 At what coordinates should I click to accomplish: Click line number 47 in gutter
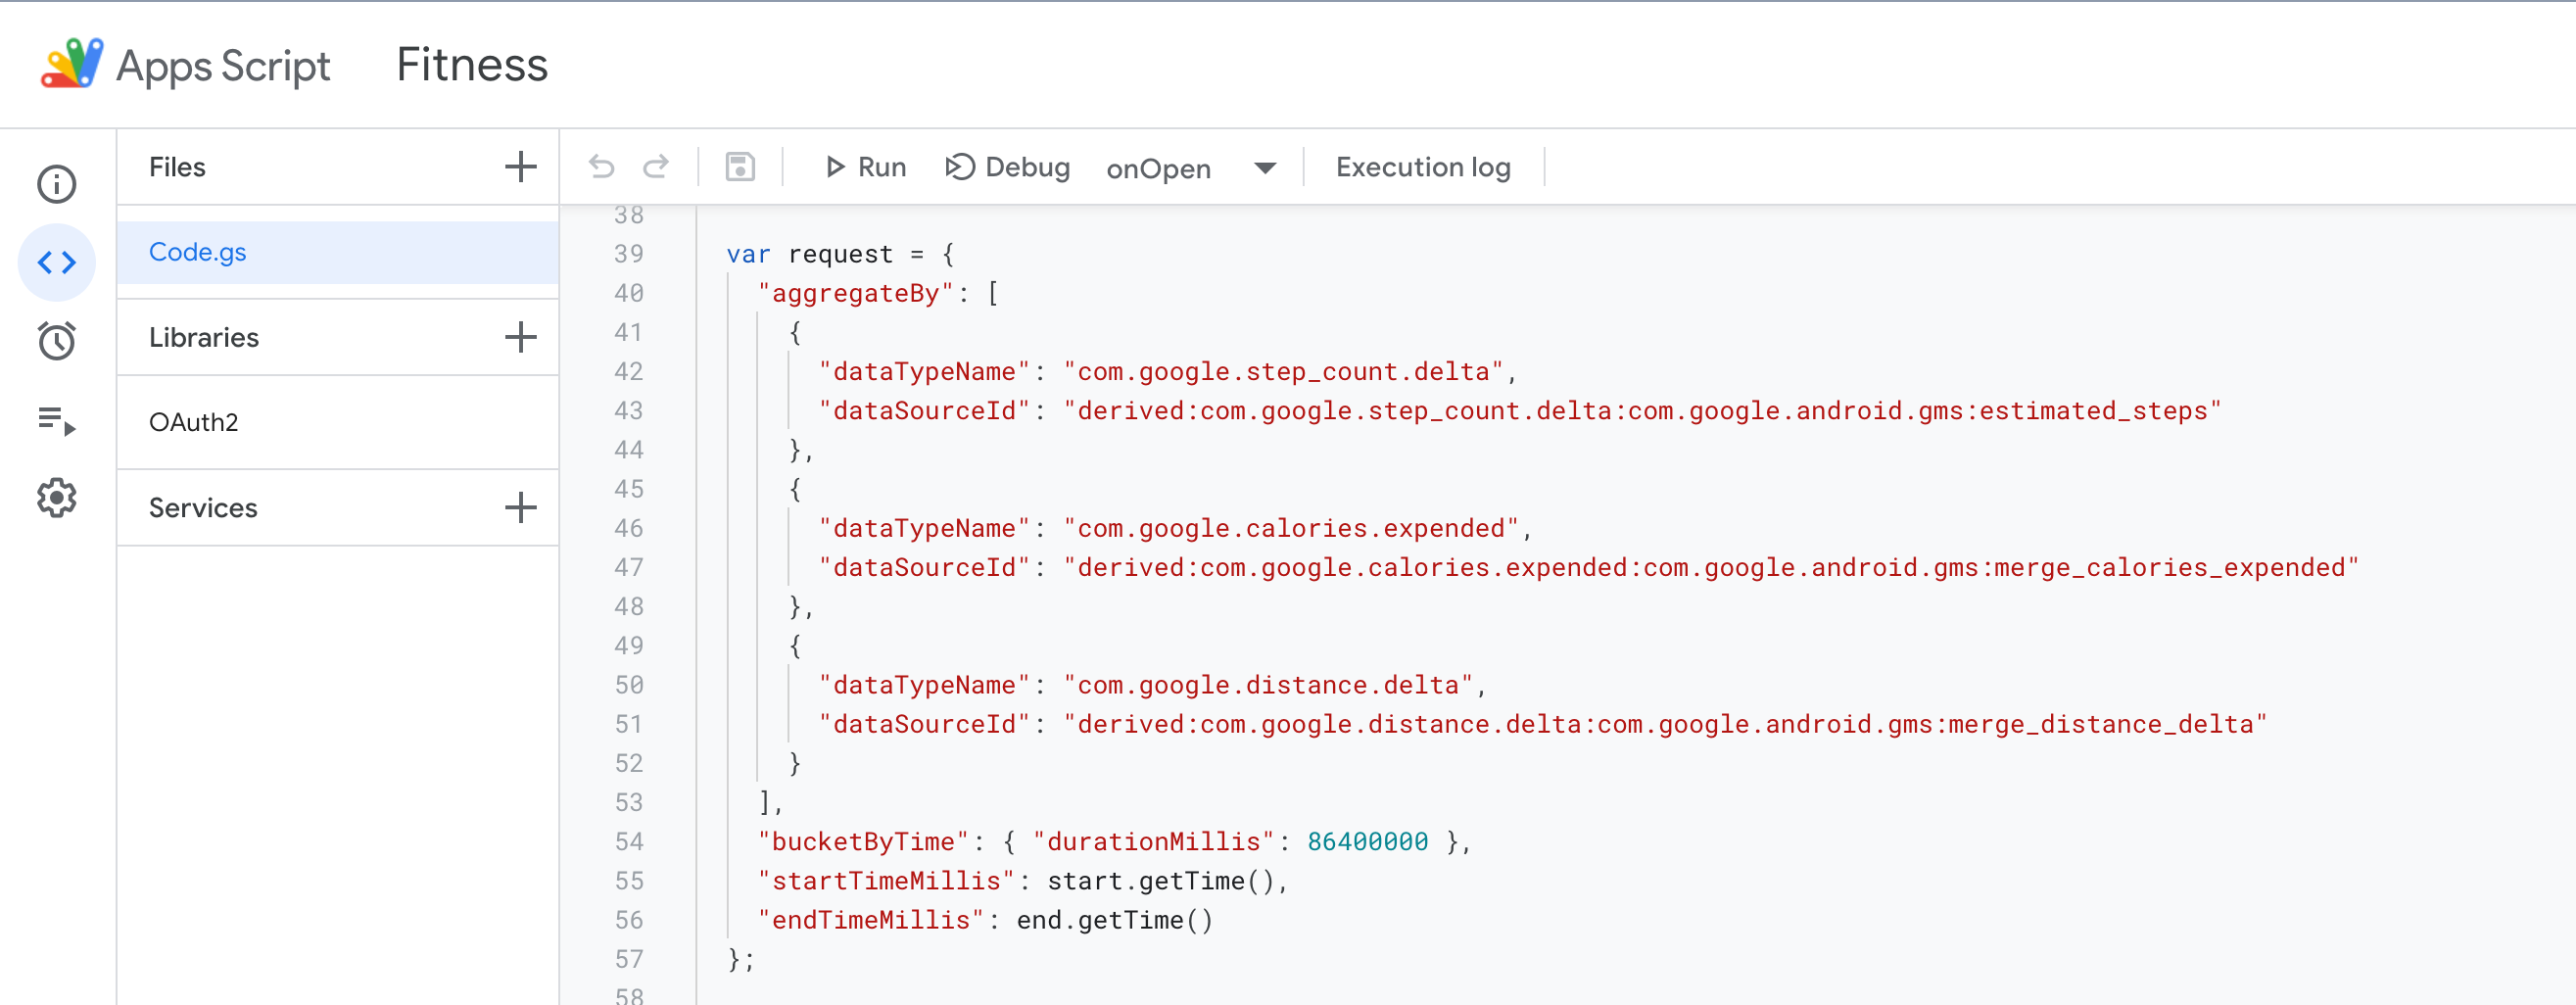[629, 567]
